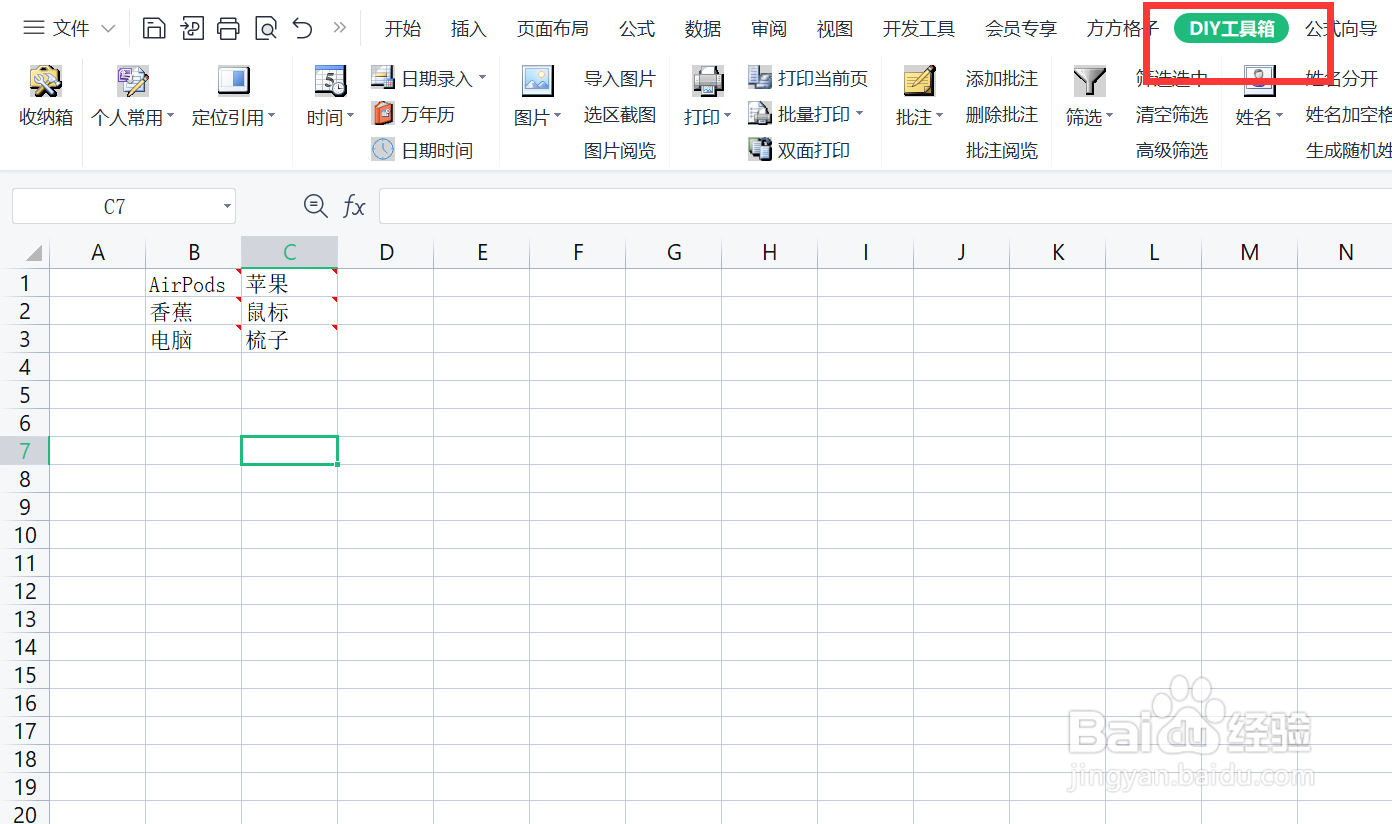Switch to 开发工具 tab
1392x824 pixels.
tap(919, 29)
